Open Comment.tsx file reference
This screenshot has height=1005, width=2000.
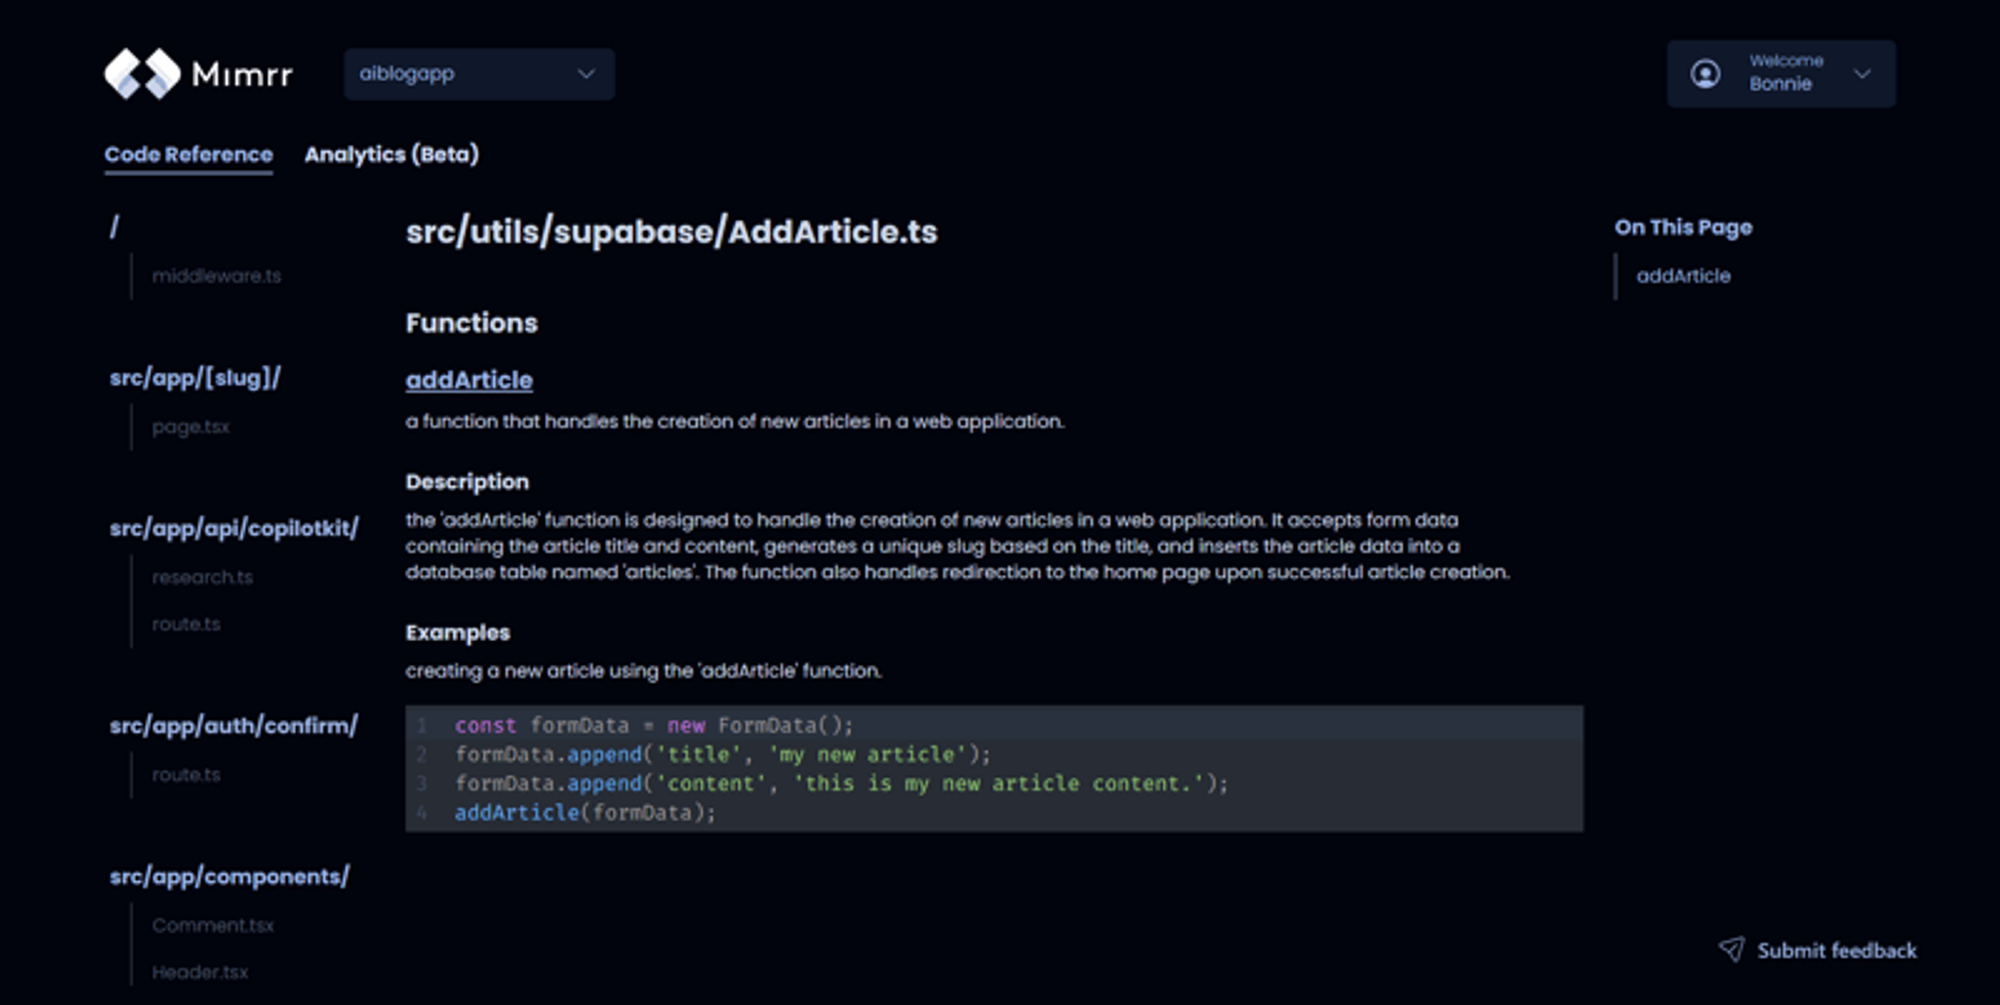[213, 926]
